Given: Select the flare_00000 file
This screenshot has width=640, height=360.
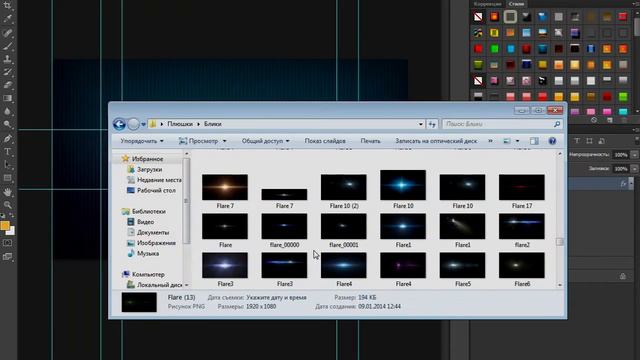Looking at the screenshot, I should (x=284, y=231).
